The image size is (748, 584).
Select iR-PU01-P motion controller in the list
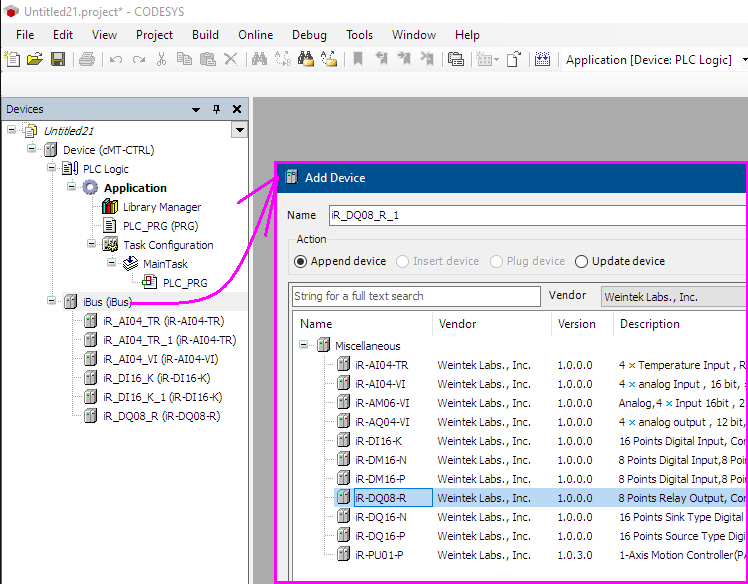[379, 555]
